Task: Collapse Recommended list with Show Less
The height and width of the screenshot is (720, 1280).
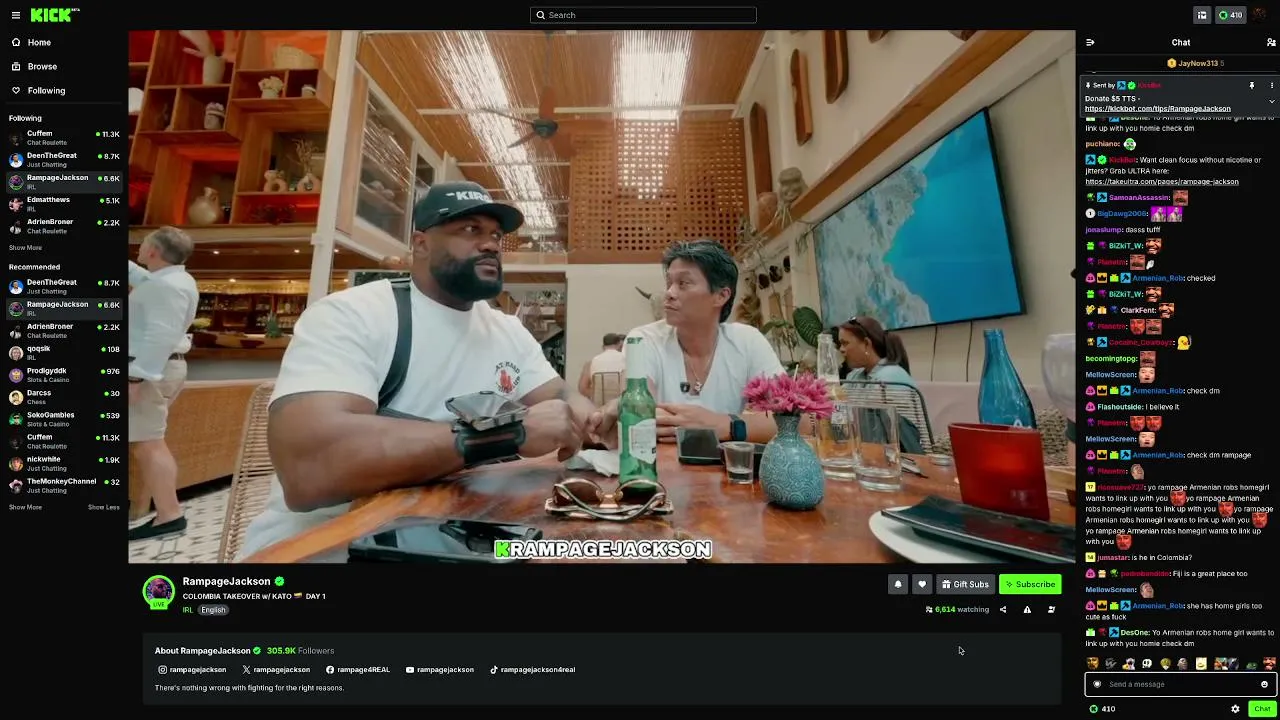Action: (103, 507)
